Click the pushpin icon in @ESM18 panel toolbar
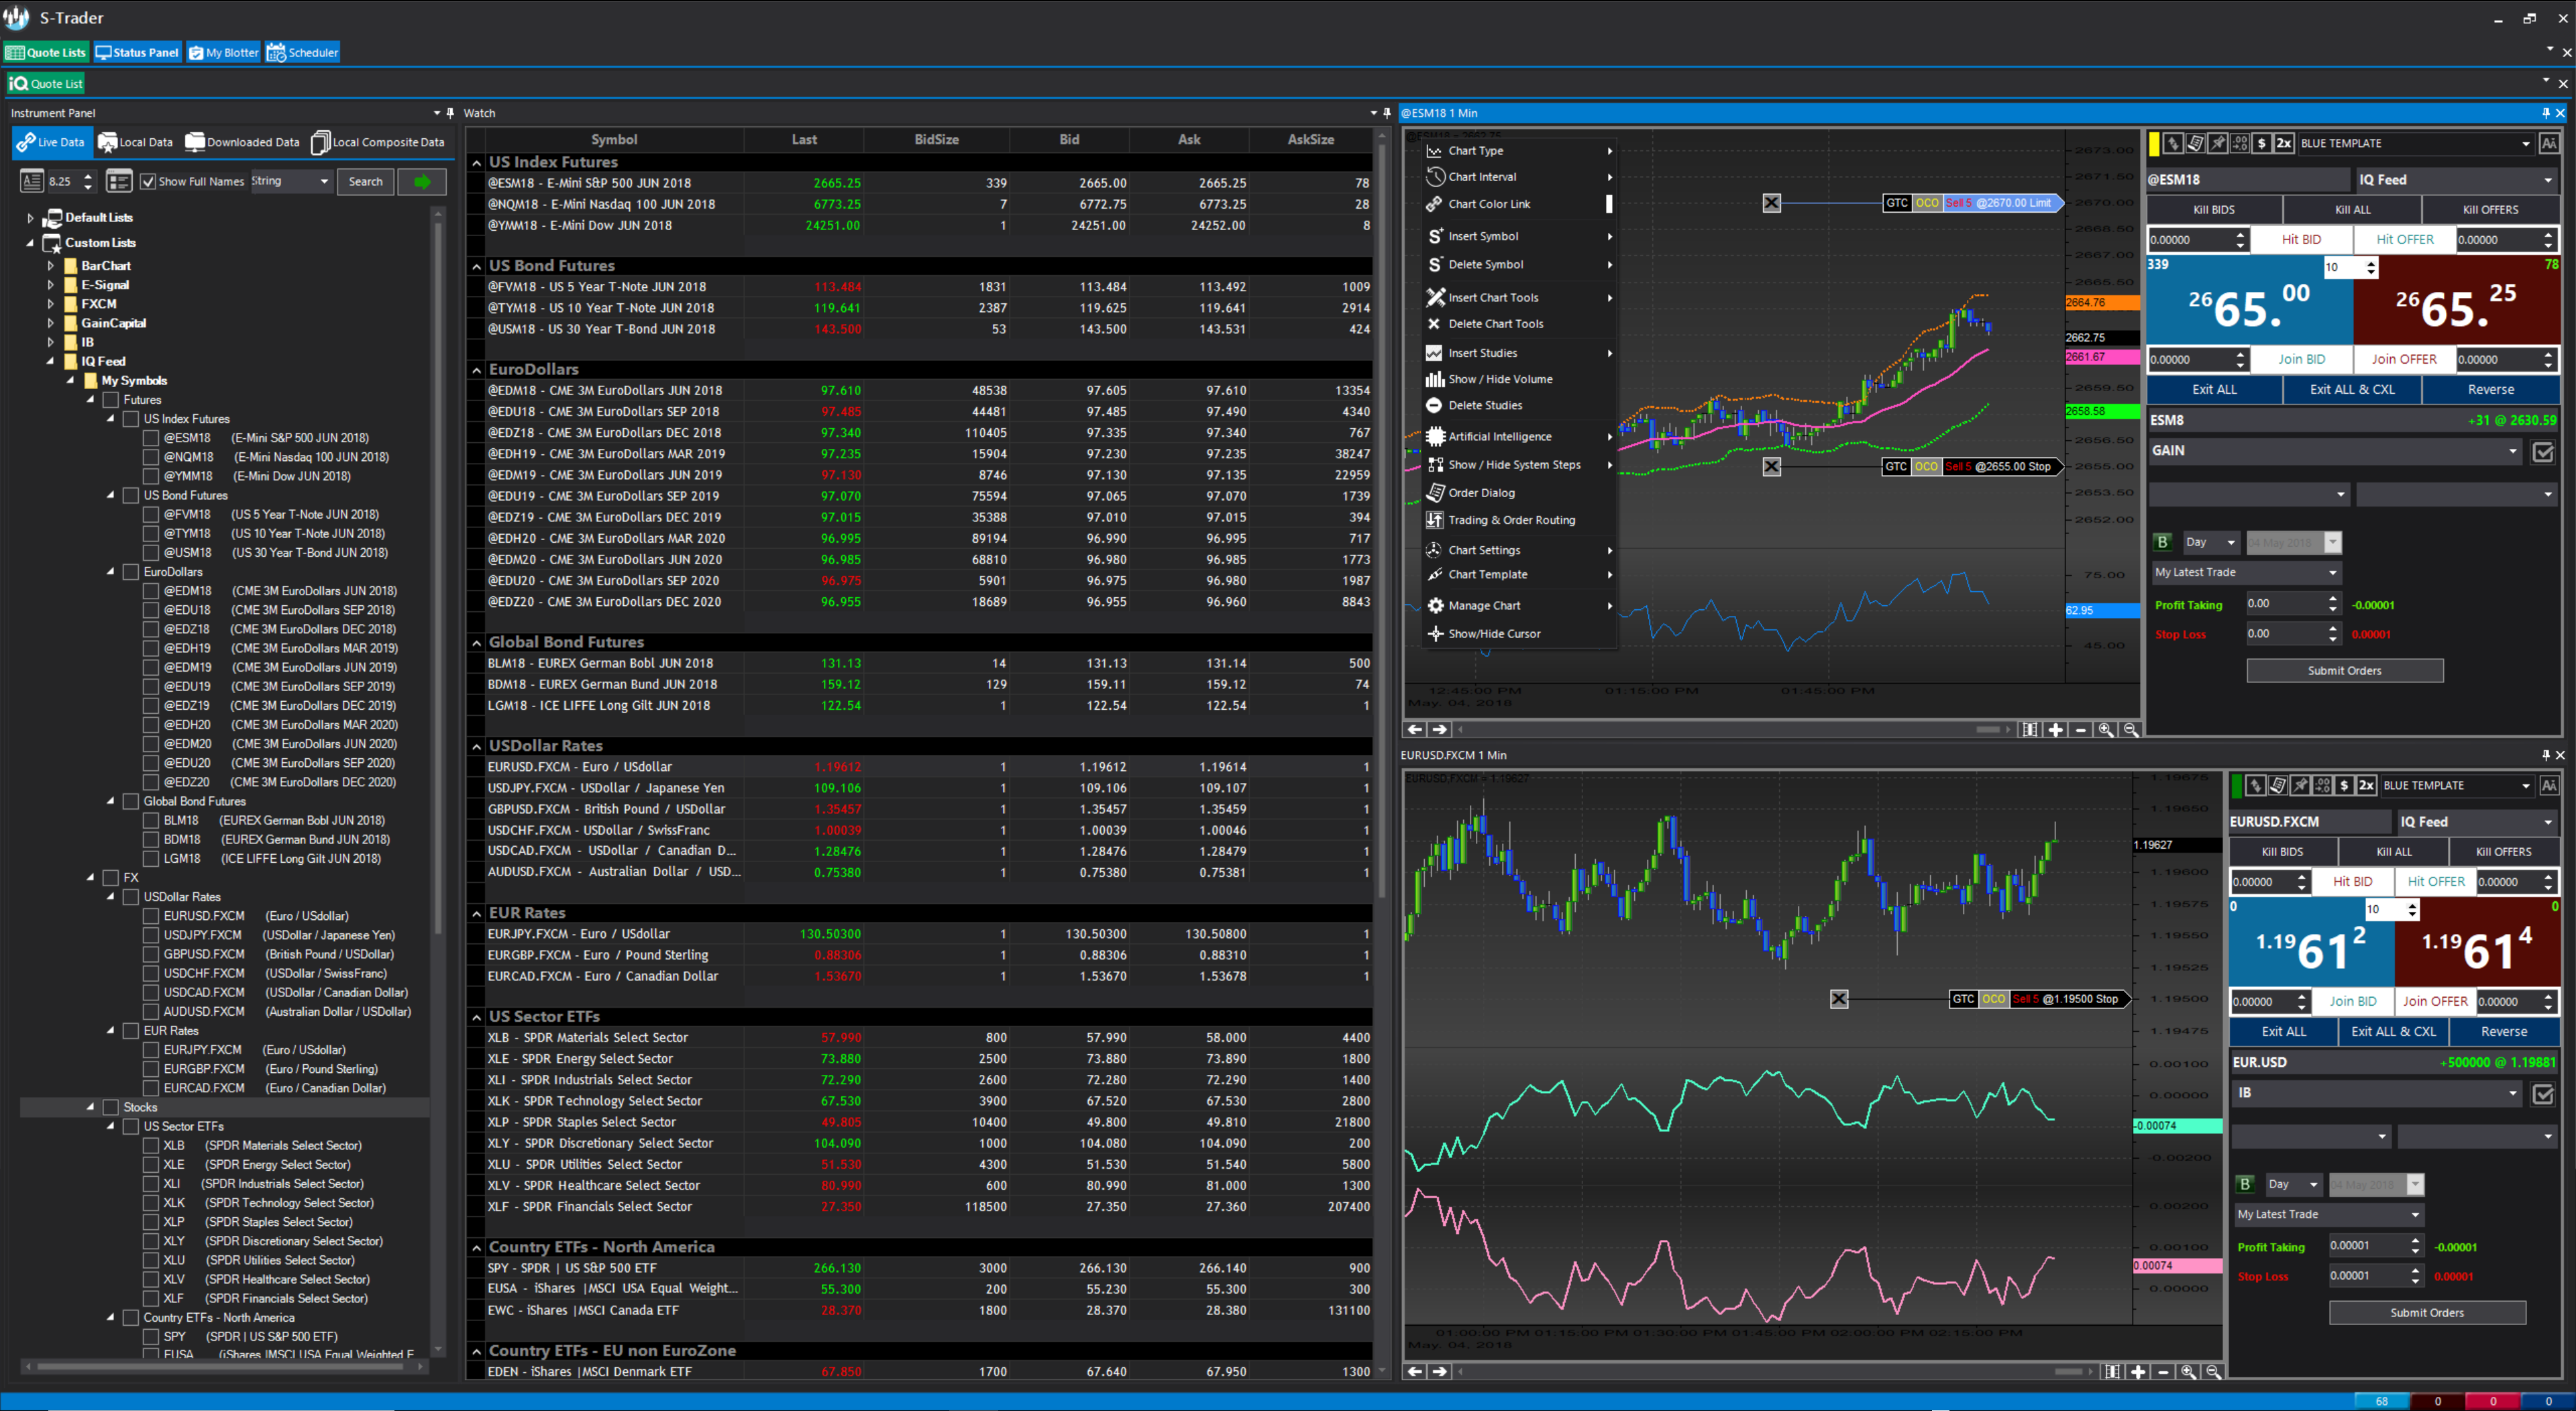 [x=2217, y=144]
